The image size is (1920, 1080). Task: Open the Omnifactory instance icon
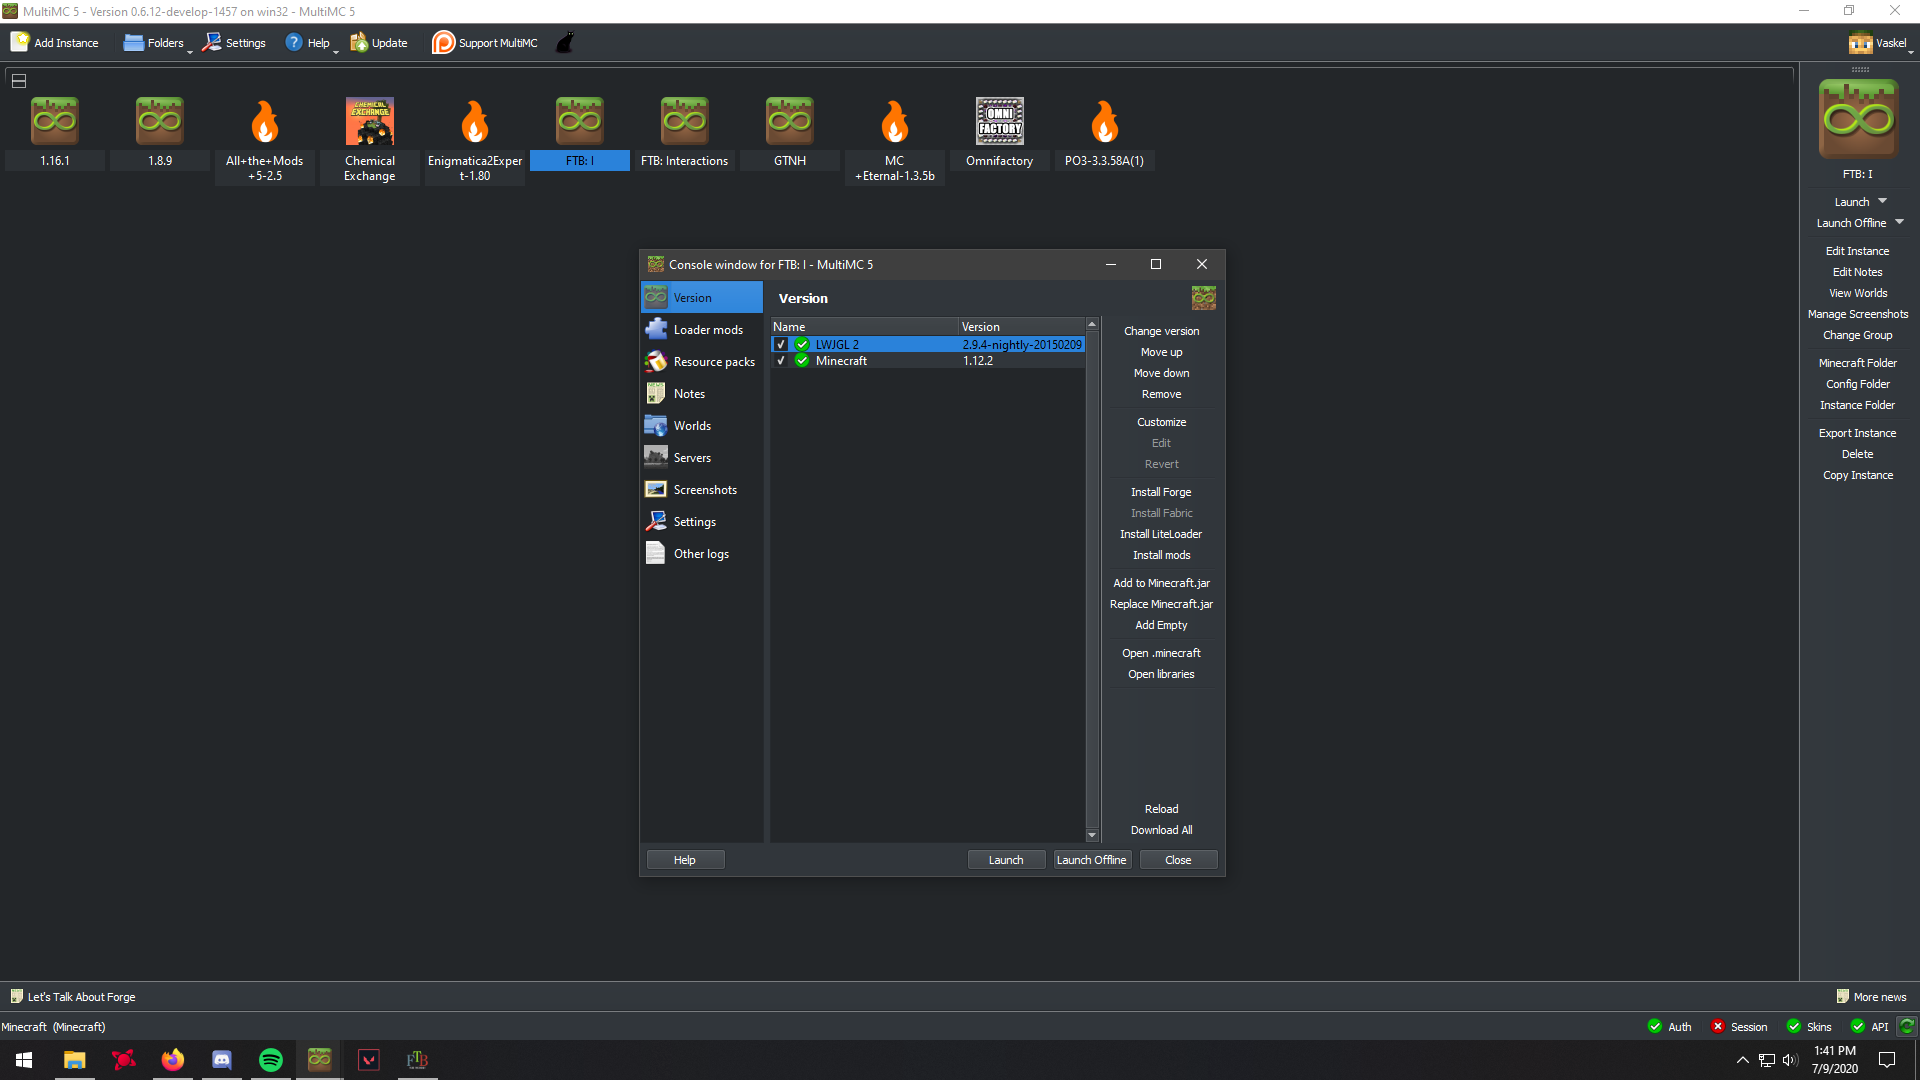click(999, 120)
